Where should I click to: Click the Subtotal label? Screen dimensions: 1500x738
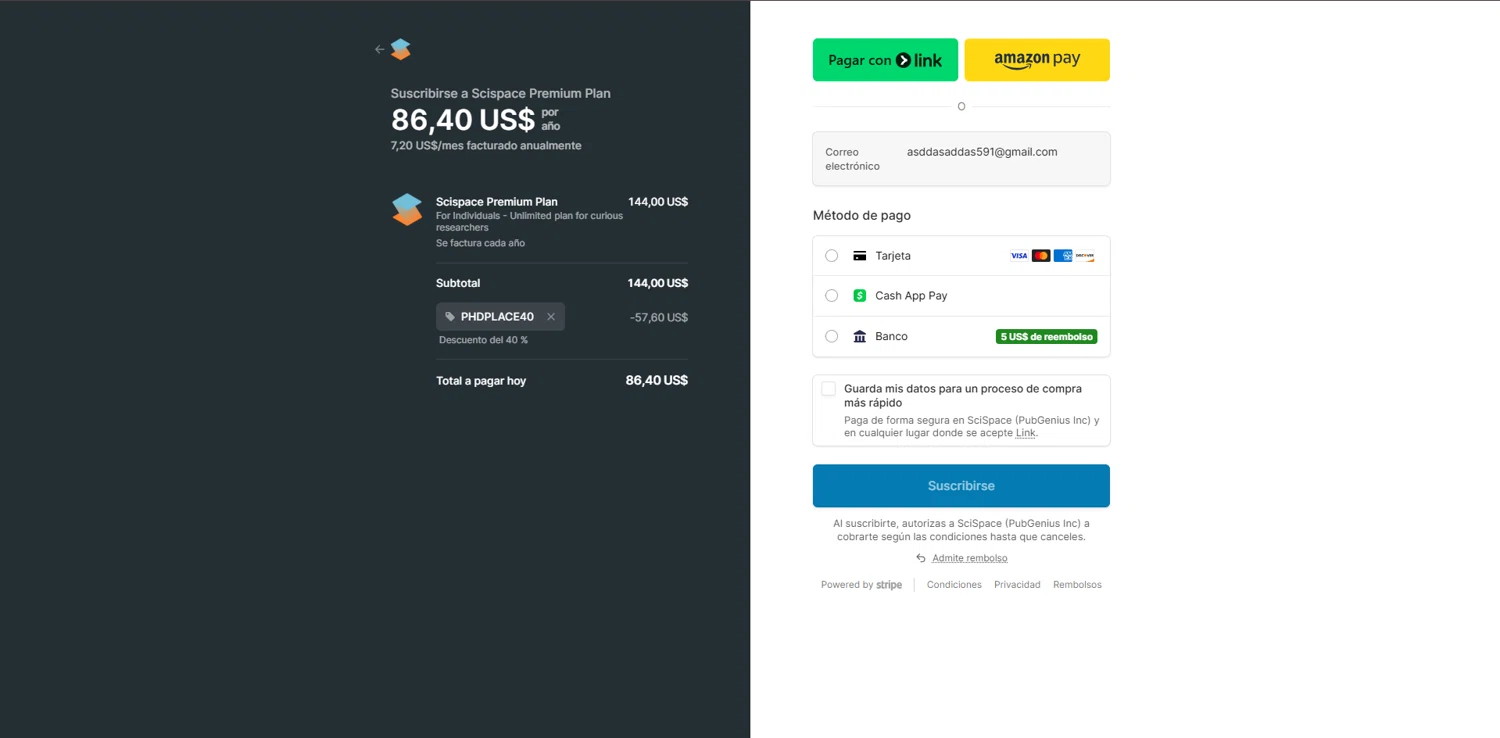click(458, 283)
